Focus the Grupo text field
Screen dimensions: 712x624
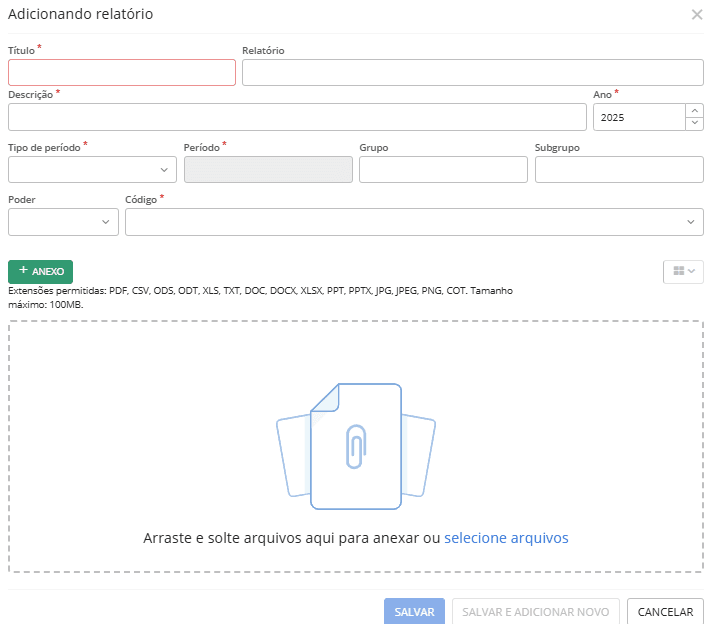coord(443,170)
